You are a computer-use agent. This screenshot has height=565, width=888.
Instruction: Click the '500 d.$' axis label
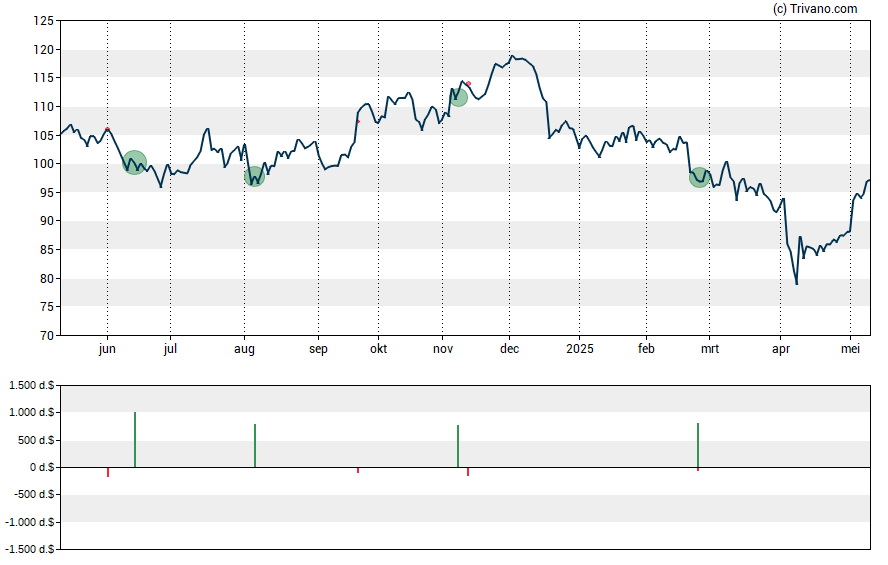[36, 440]
